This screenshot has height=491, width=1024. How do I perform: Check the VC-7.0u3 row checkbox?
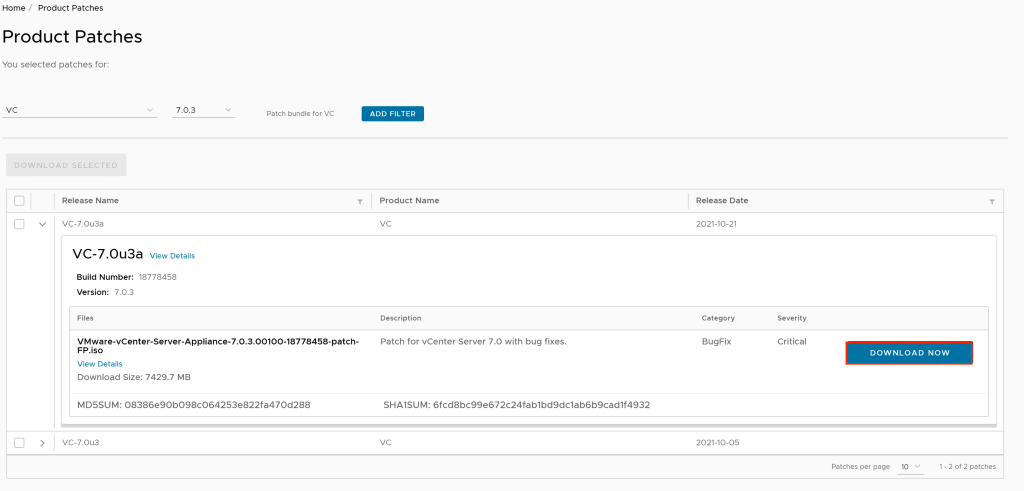19,442
